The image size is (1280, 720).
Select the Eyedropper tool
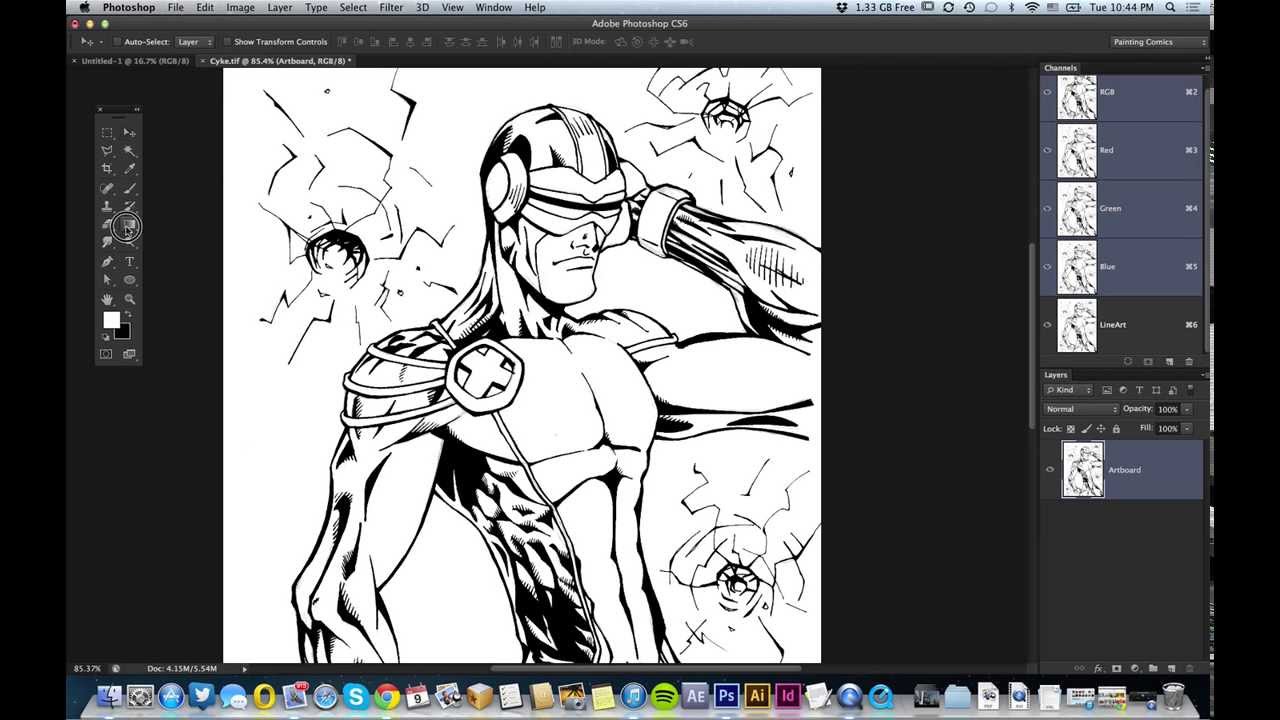129,169
